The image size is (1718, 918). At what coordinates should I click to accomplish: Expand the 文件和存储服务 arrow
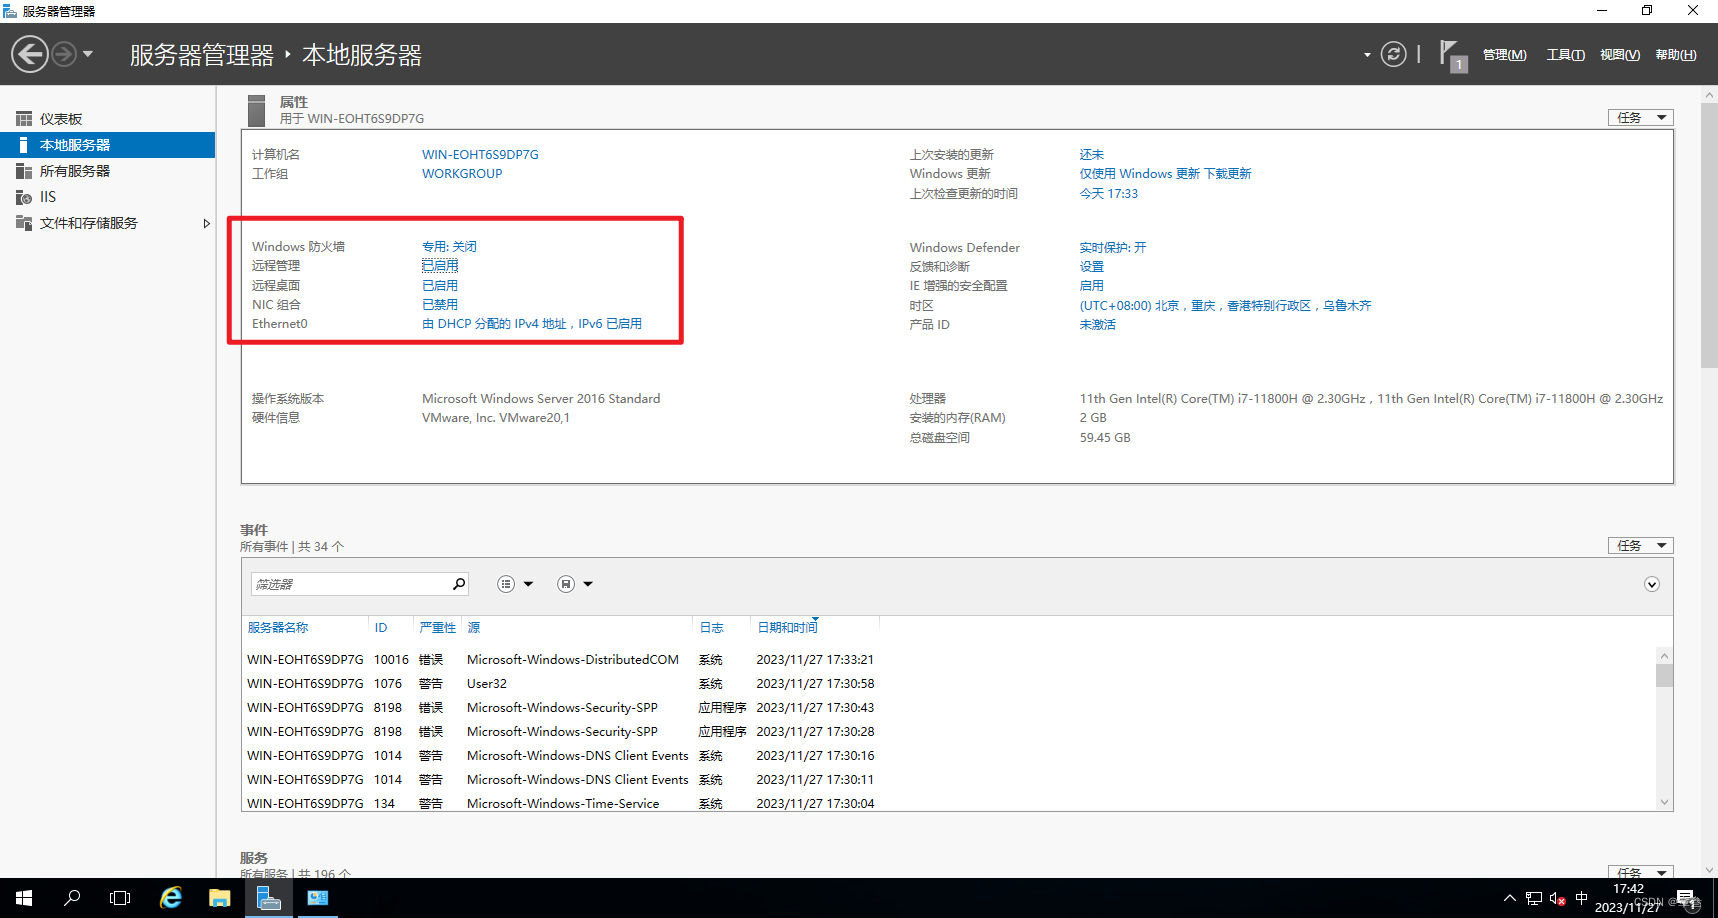(206, 223)
